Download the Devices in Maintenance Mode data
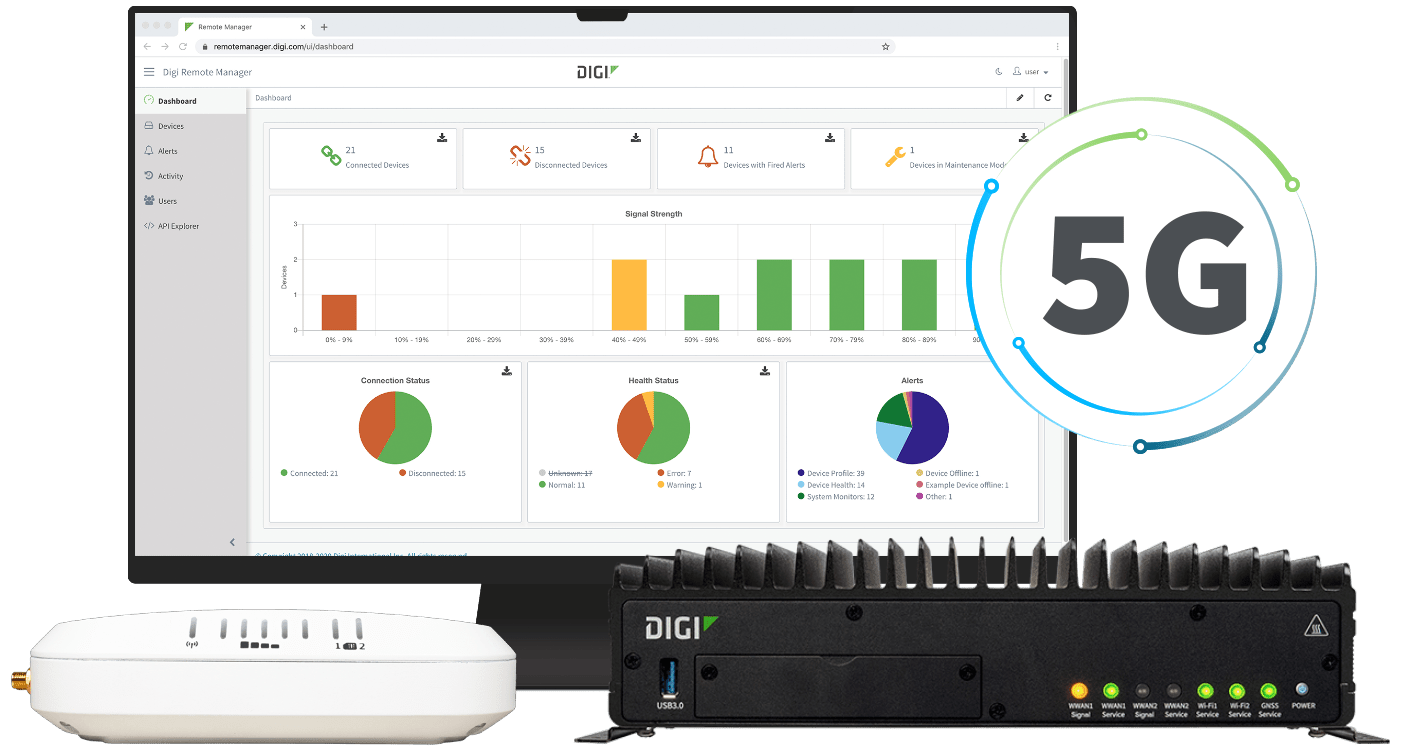This screenshot has width=1407, height=755. [x=1023, y=138]
